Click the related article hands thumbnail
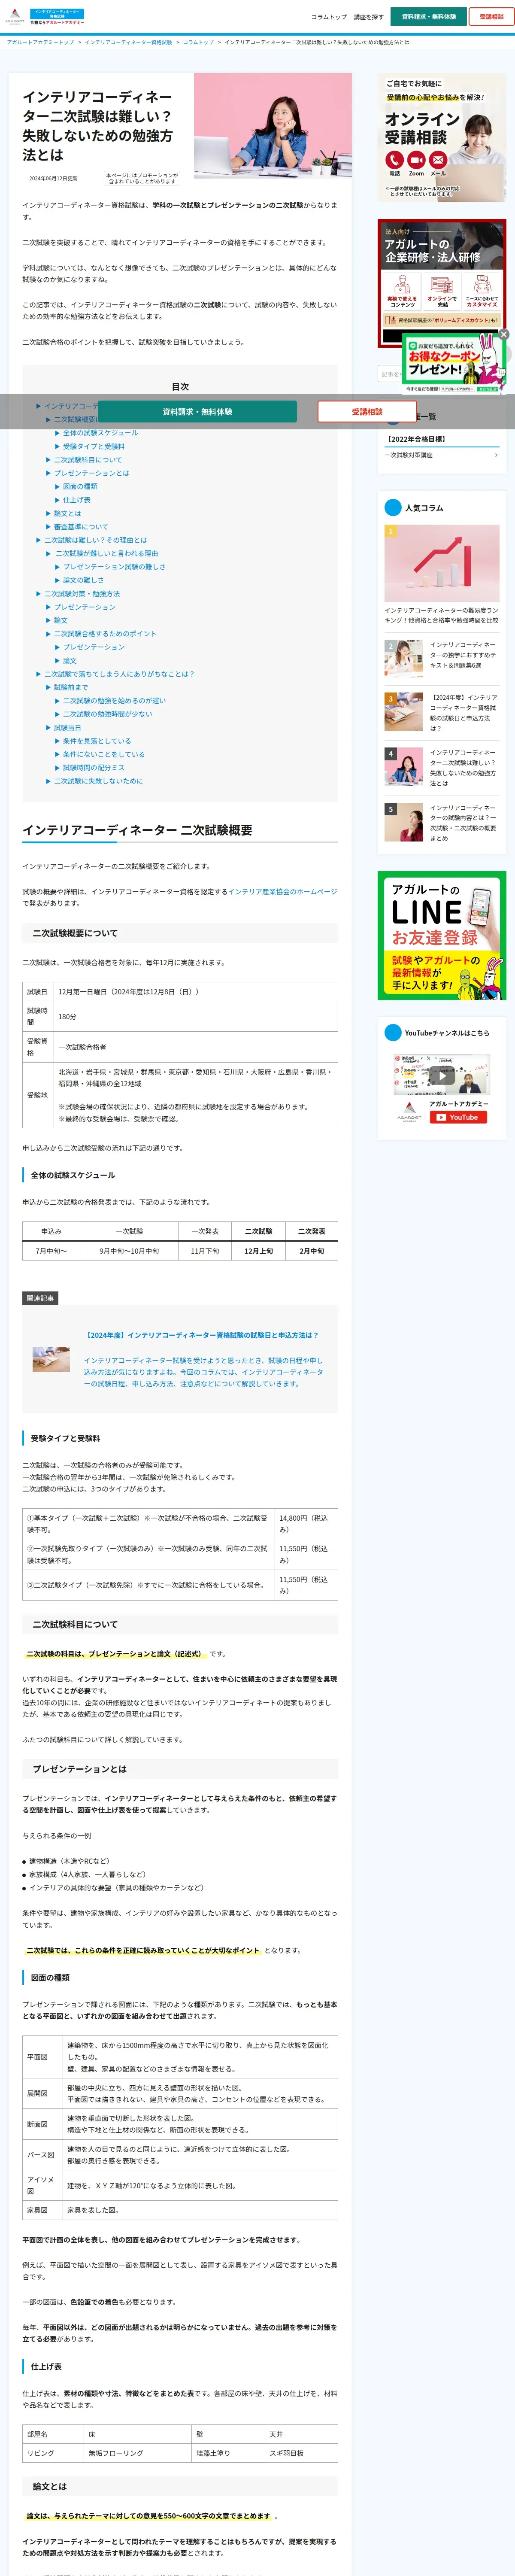Viewport: 515px width, 2576px height. tap(51, 1358)
